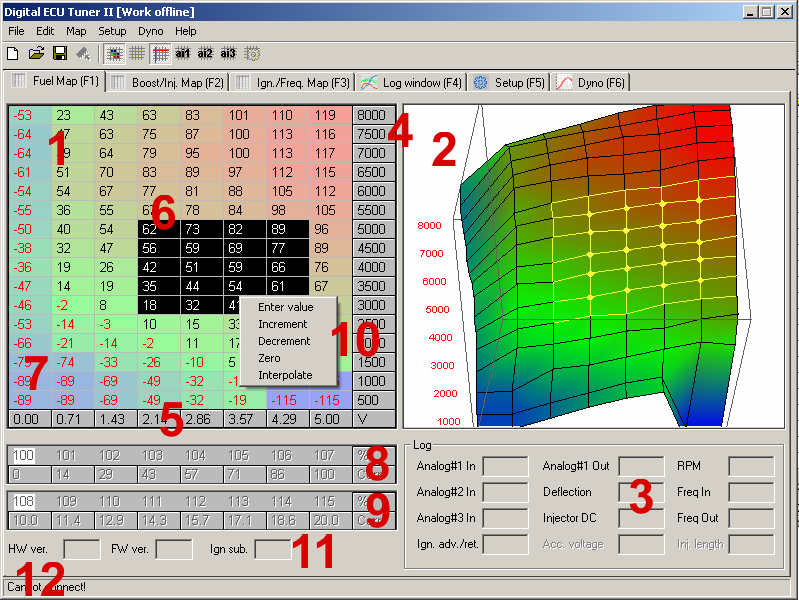
Task: Select the 5.00 voltage column header
Action: [x=331, y=419]
